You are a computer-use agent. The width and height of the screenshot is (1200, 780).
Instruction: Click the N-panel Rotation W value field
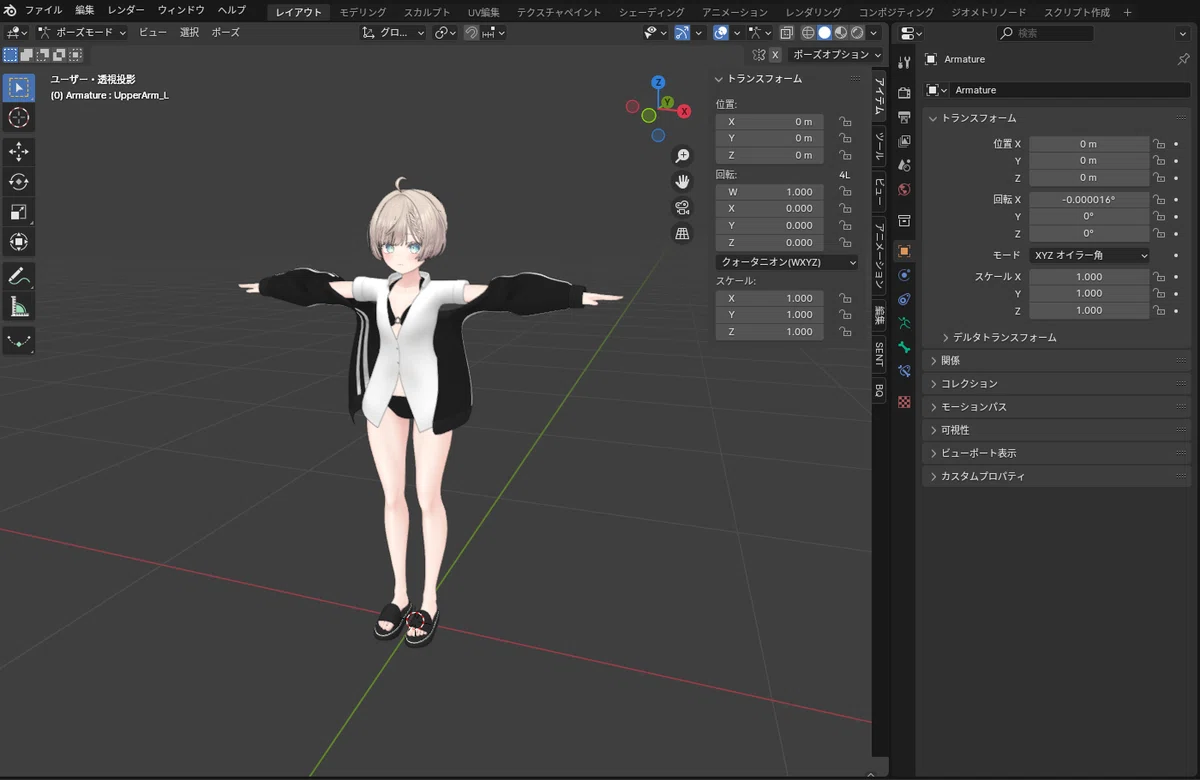click(770, 192)
